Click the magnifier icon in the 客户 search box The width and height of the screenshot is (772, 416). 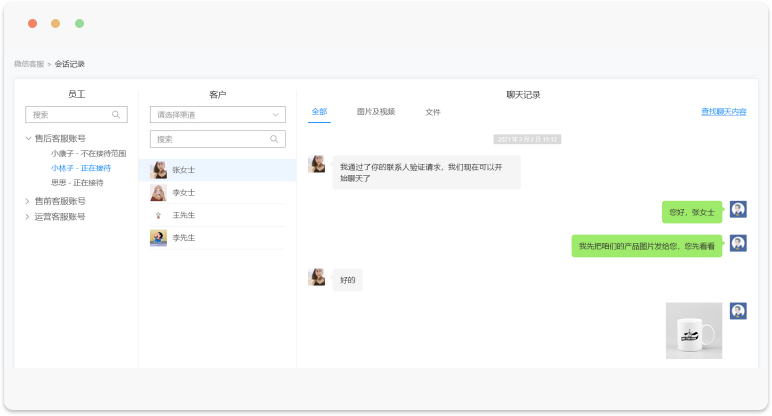click(x=274, y=139)
